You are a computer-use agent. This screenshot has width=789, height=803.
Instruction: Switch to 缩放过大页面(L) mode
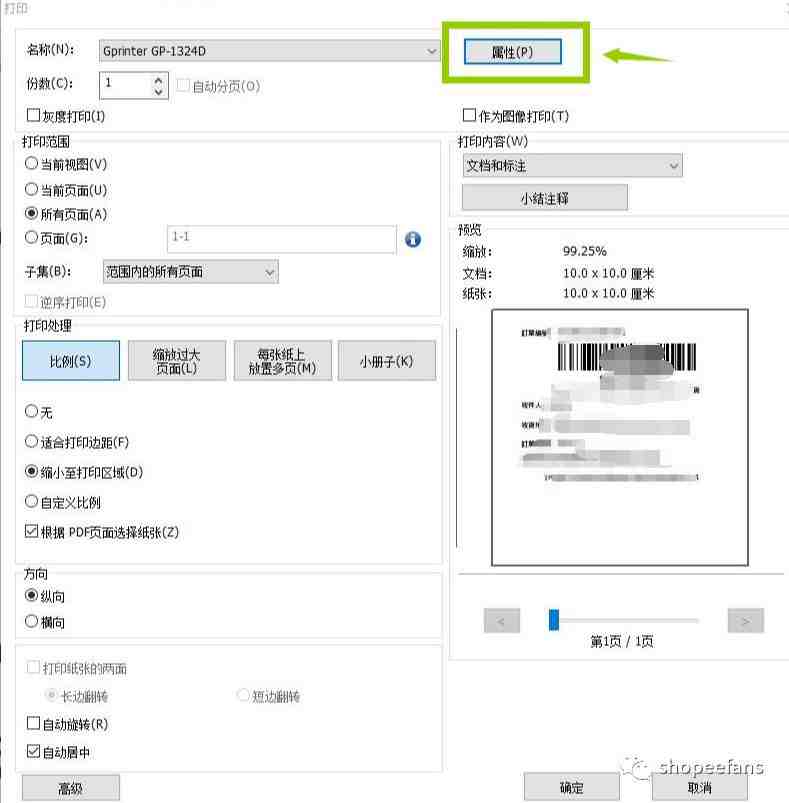[177, 361]
